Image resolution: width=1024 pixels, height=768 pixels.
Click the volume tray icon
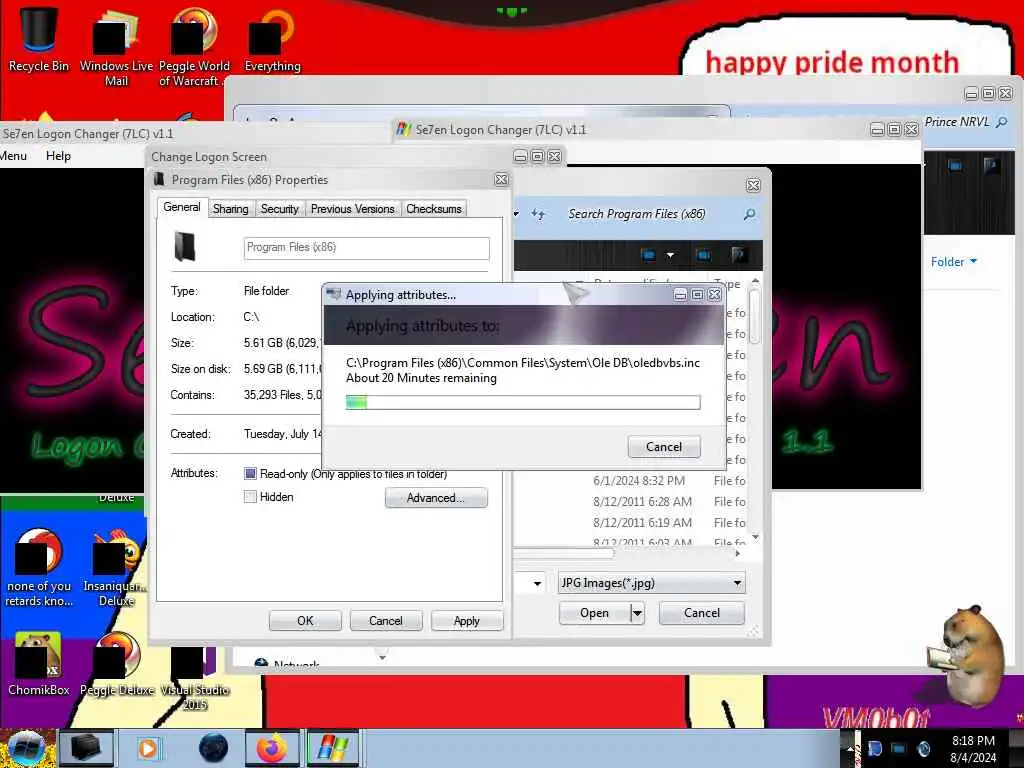click(923, 748)
